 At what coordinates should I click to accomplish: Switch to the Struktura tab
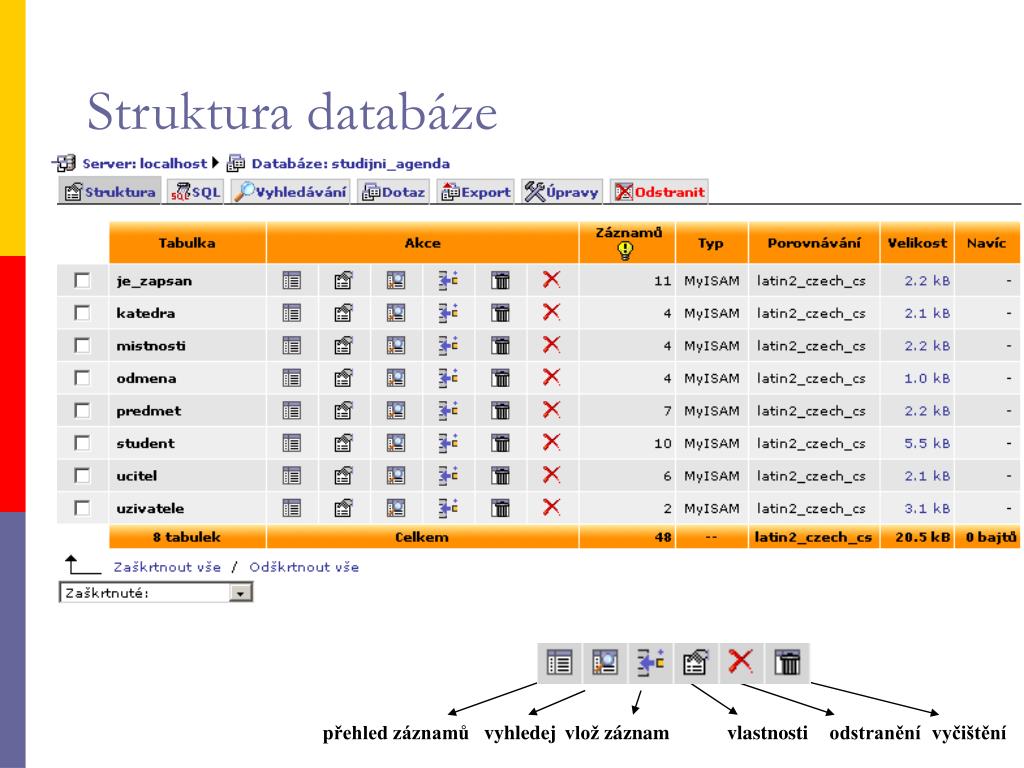coord(110,192)
